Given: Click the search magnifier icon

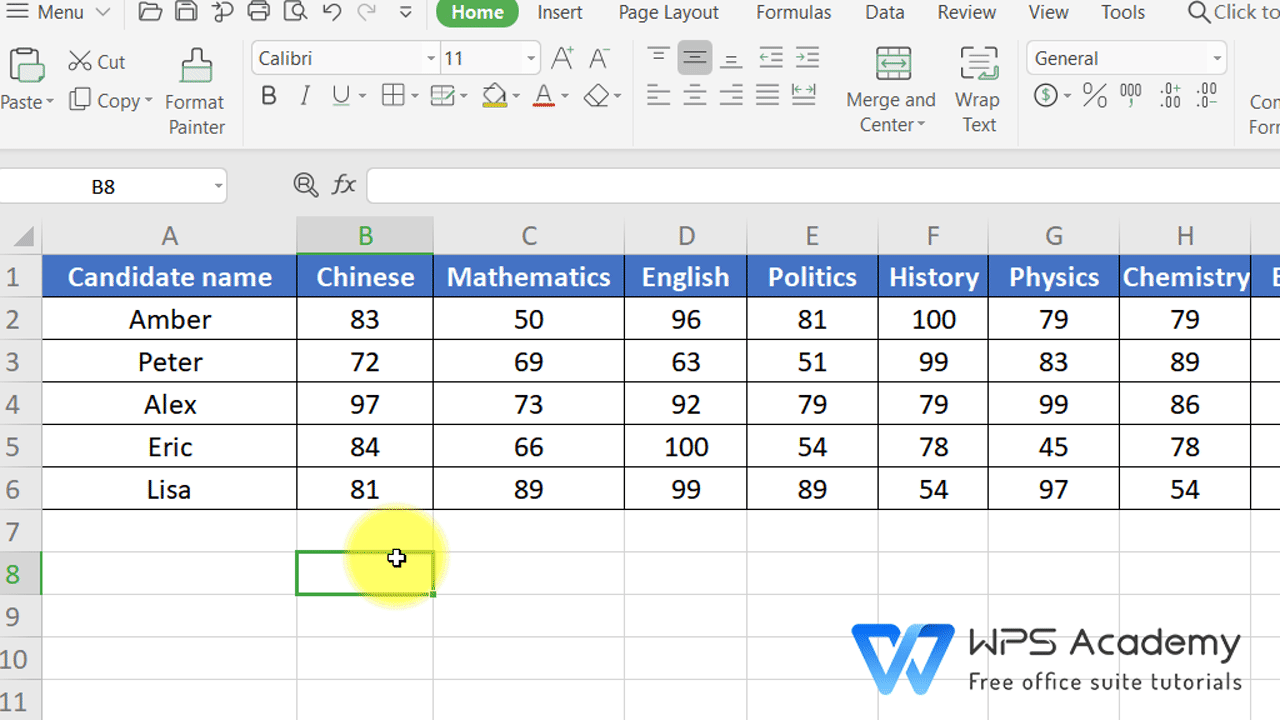Looking at the screenshot, I should [x=1198, y=13].
